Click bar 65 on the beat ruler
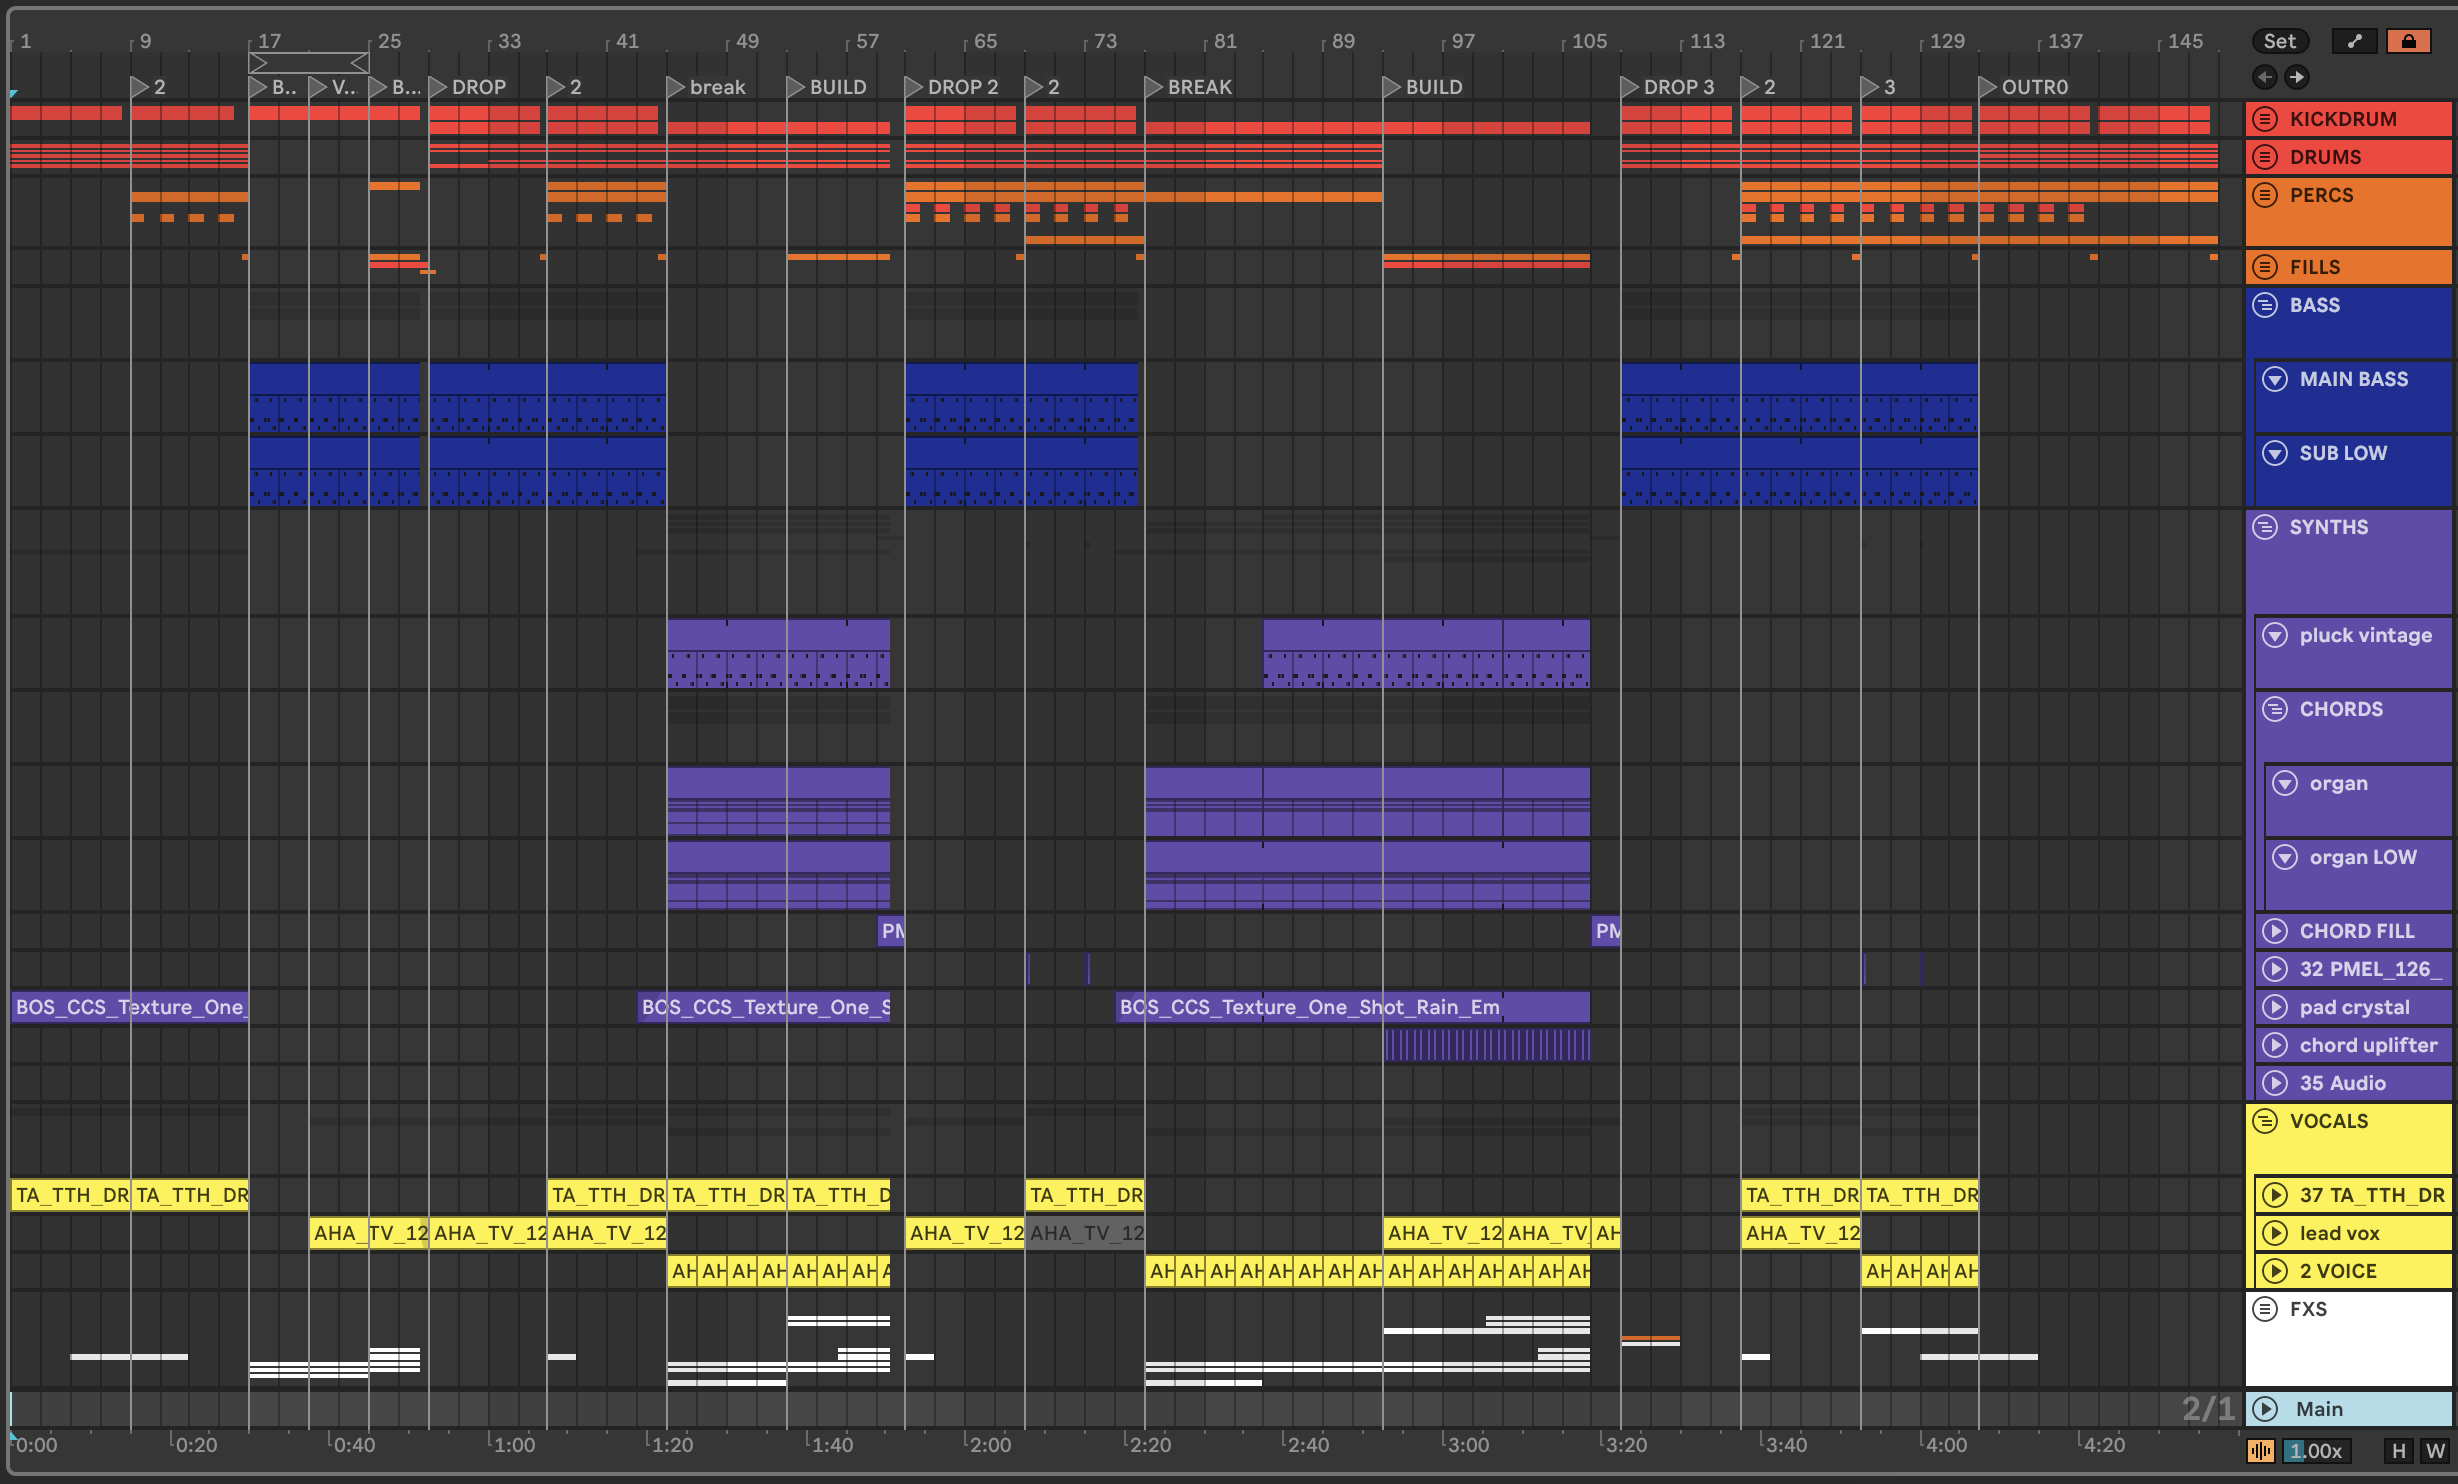 (x=985, y=41)
